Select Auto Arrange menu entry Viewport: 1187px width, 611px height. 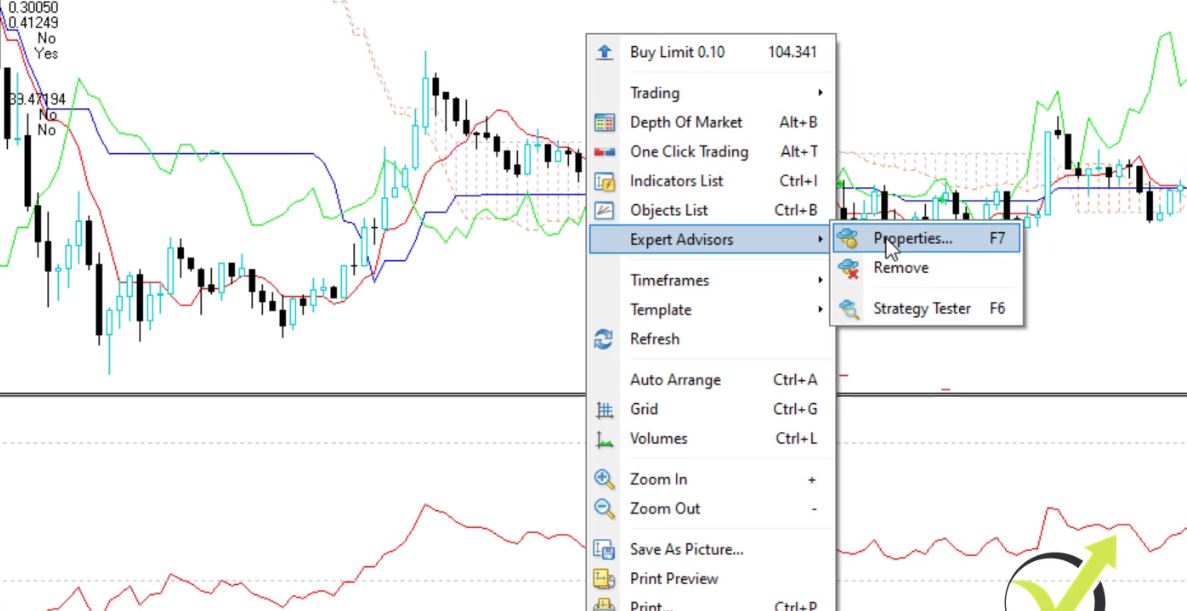pos(675,380)
